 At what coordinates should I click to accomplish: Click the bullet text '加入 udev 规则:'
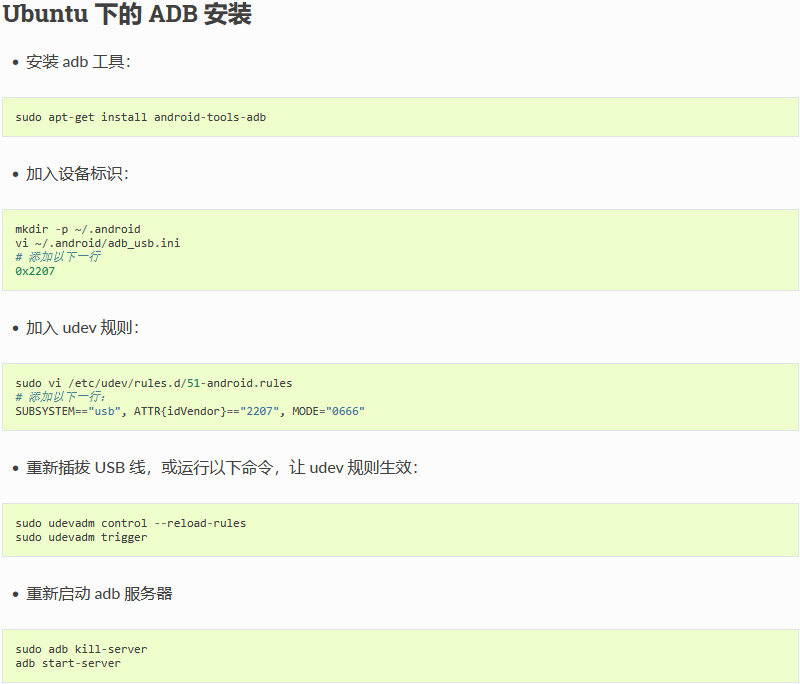(x=83, y=328)
